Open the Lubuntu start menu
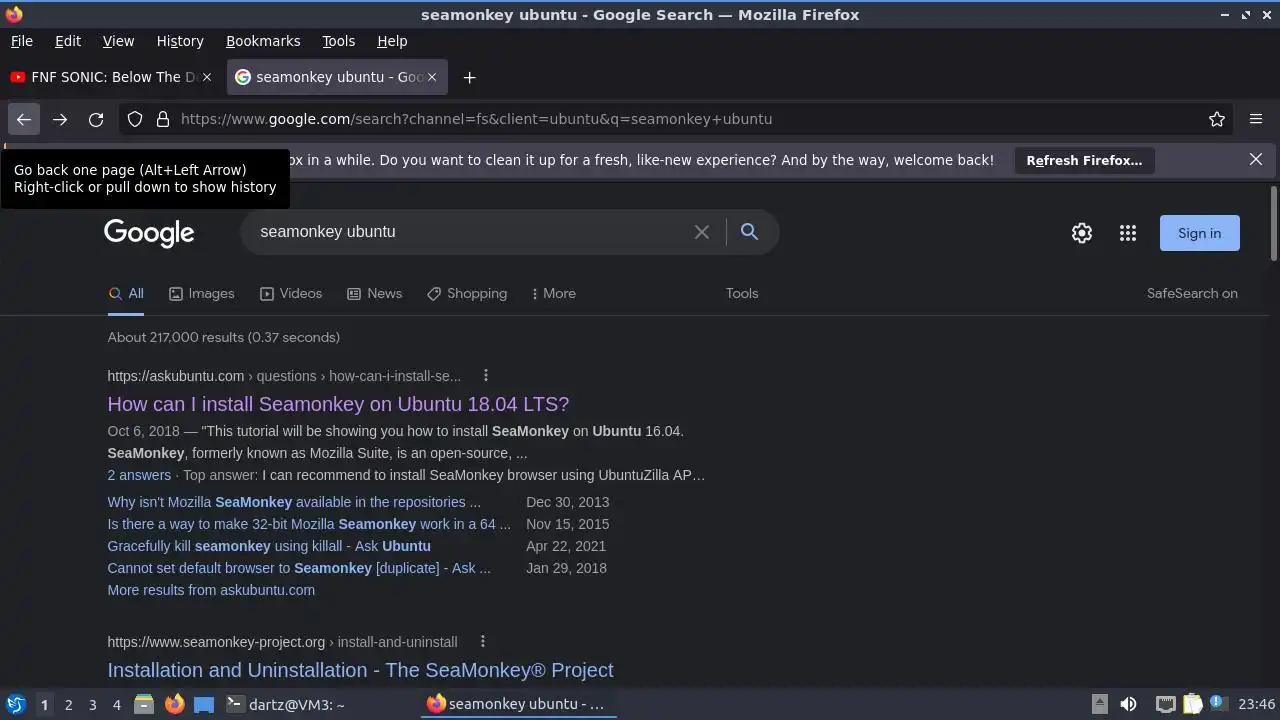 coord(15,704)
